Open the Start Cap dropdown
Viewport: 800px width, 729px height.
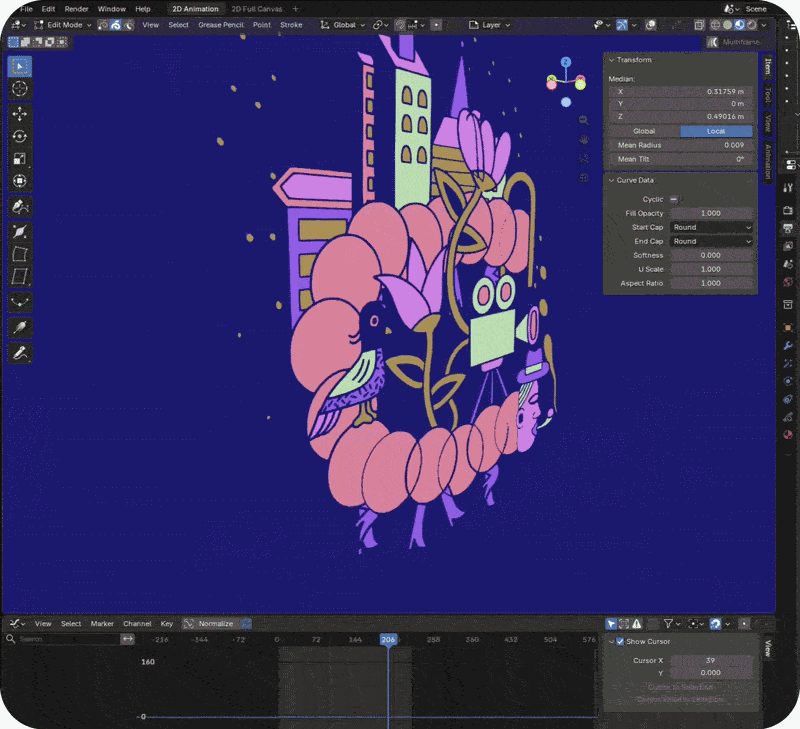tap(711, 228)
